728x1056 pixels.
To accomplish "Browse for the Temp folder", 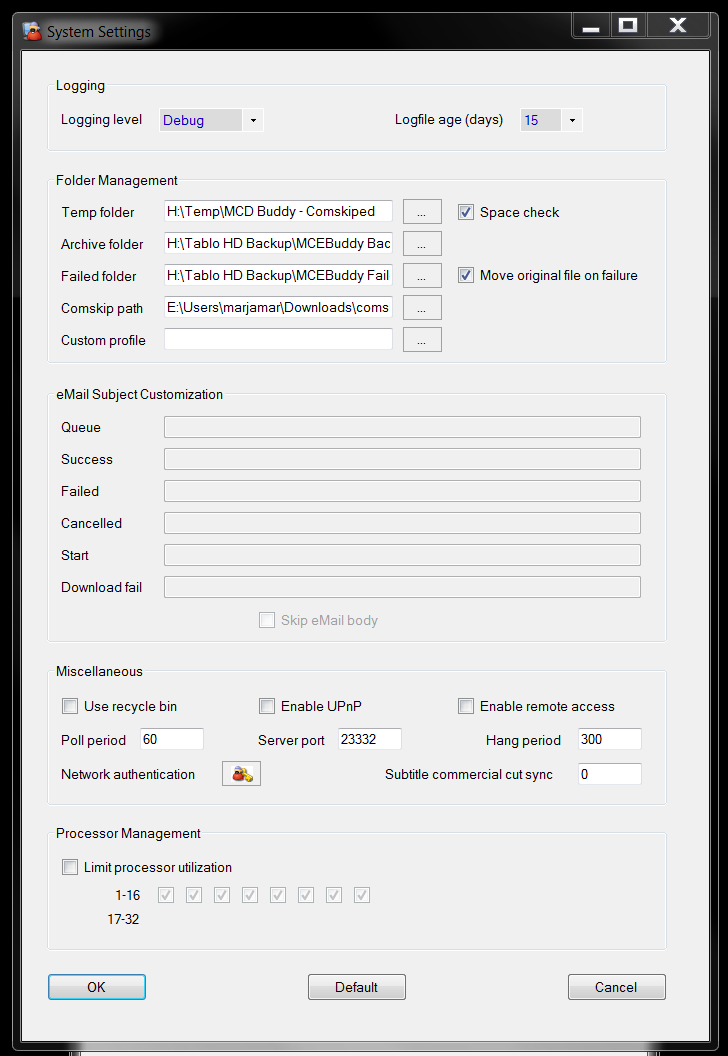I will pyautogui.click(x=422, y=211).
